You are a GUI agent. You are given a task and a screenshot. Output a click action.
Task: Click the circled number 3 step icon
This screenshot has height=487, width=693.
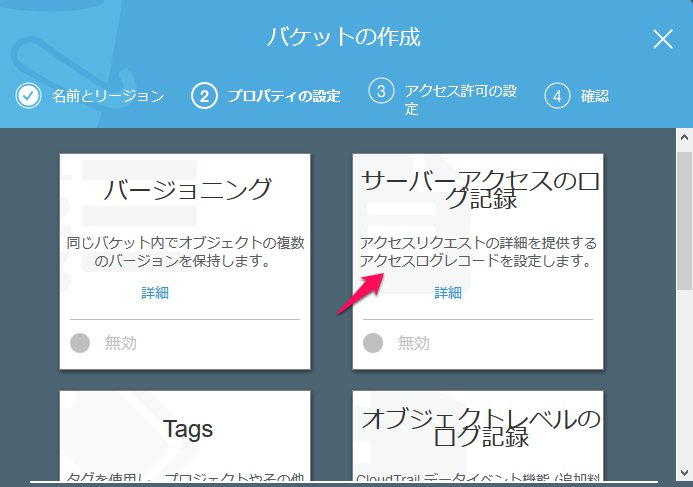coord(380,92)
